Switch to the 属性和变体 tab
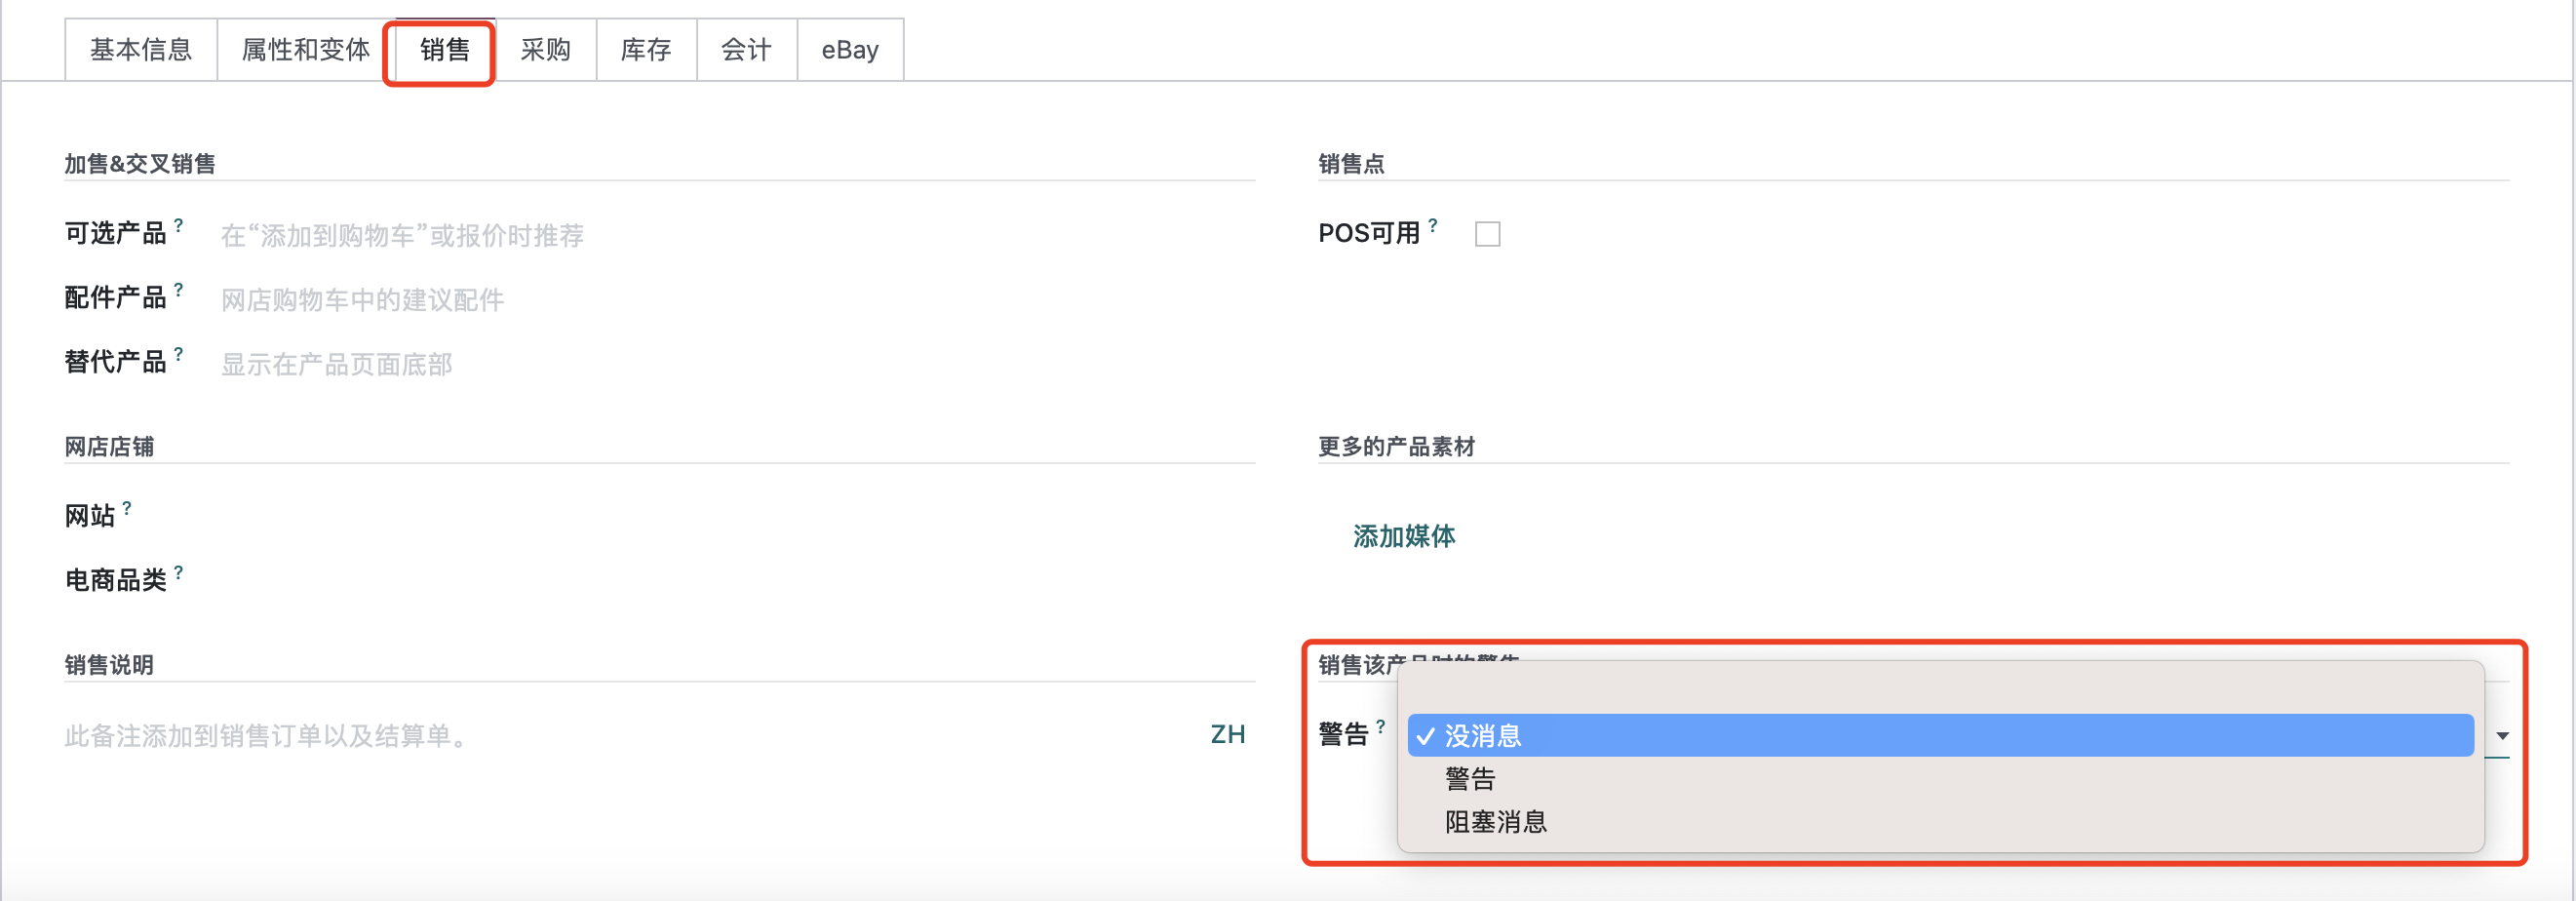 (306, 50)
